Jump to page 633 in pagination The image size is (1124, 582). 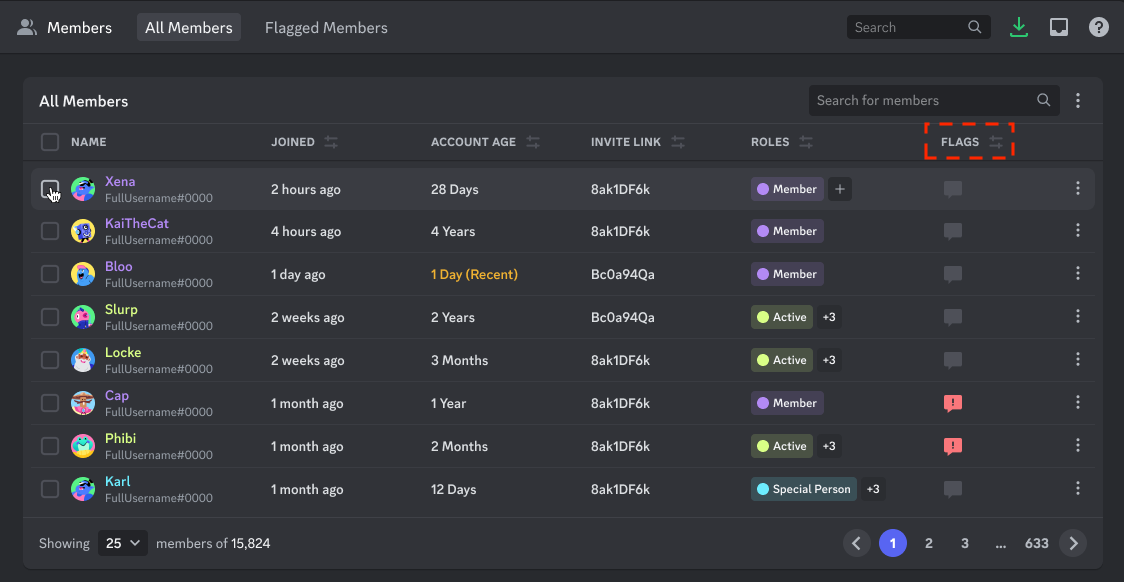[1036, 542]
